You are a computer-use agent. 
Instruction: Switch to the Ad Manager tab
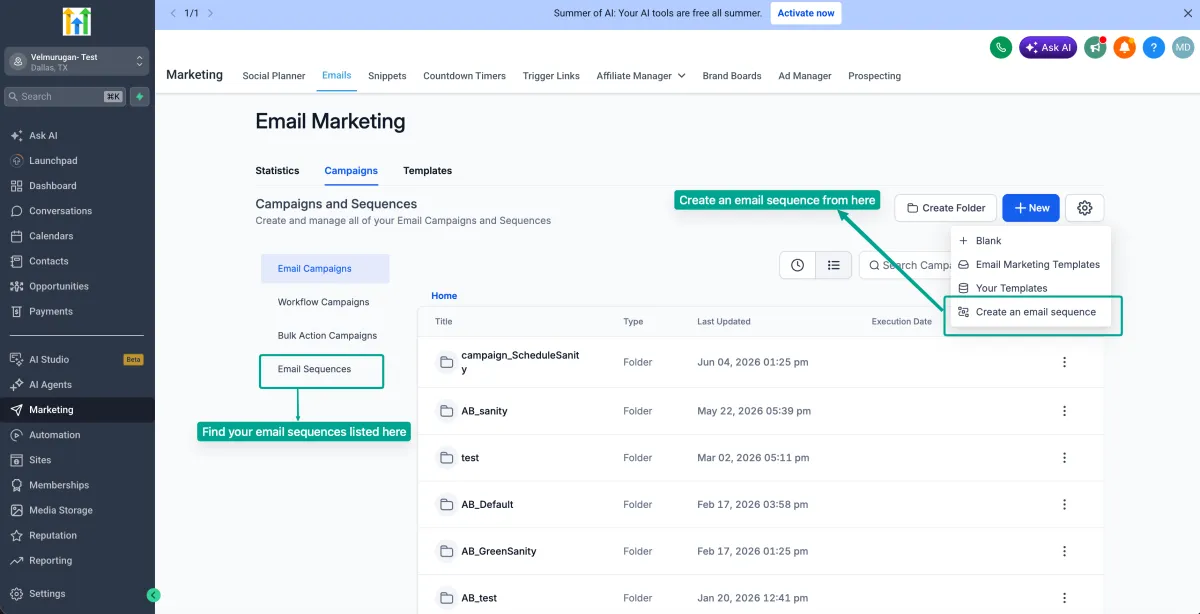point(805,76)
